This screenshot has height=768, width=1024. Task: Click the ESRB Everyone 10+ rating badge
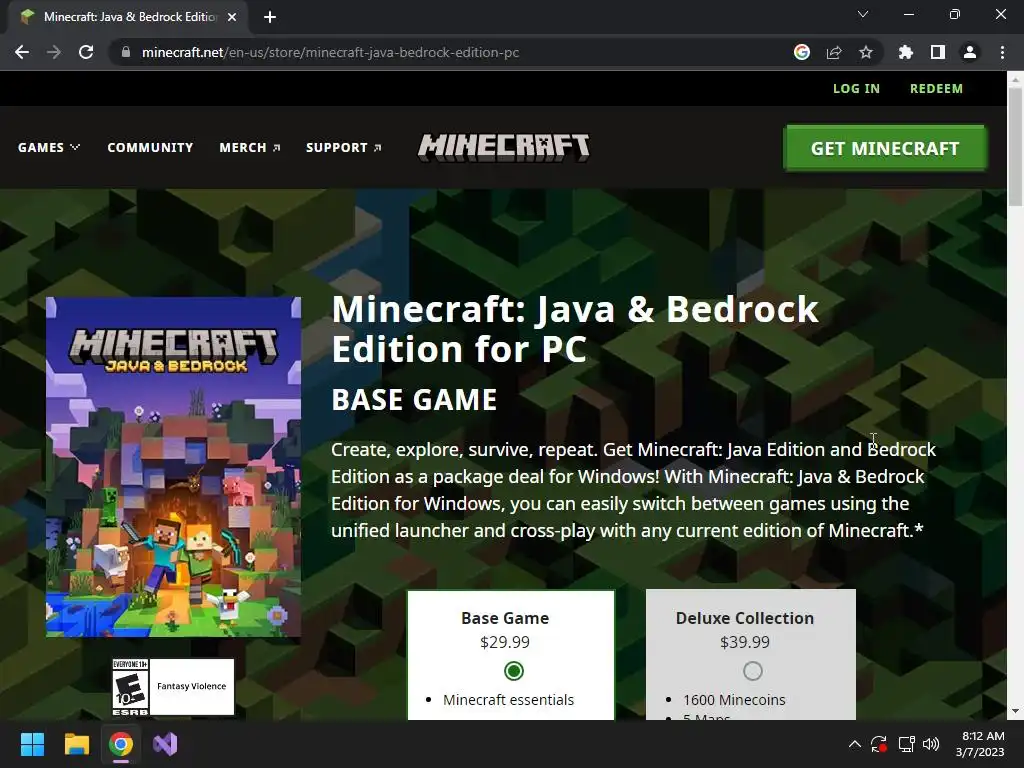pyautogui.click(x=131, y=687)
